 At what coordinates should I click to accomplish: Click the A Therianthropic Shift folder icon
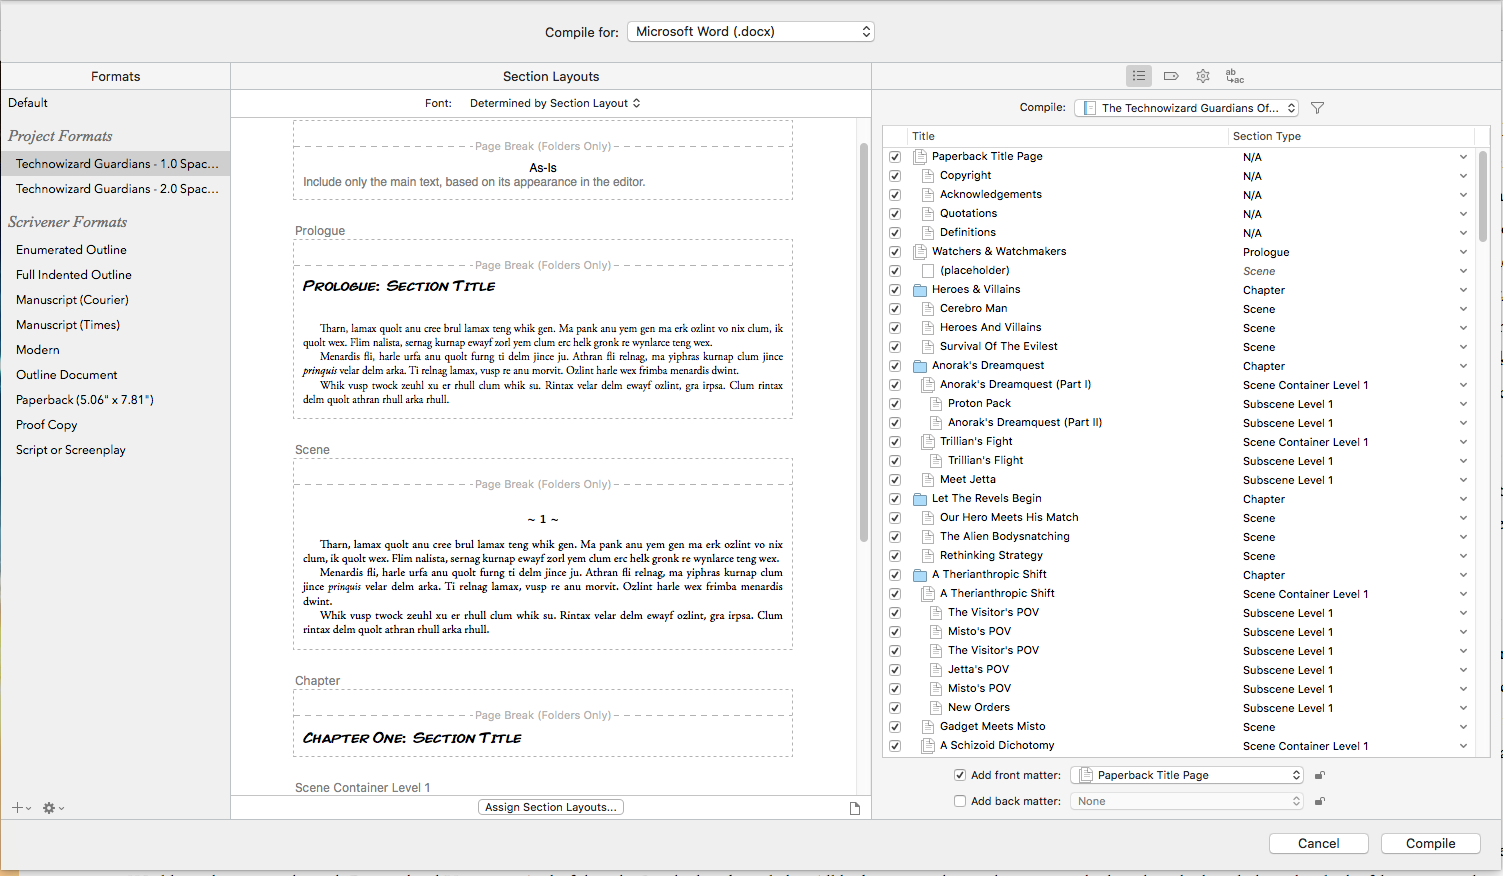coord(920,575)
